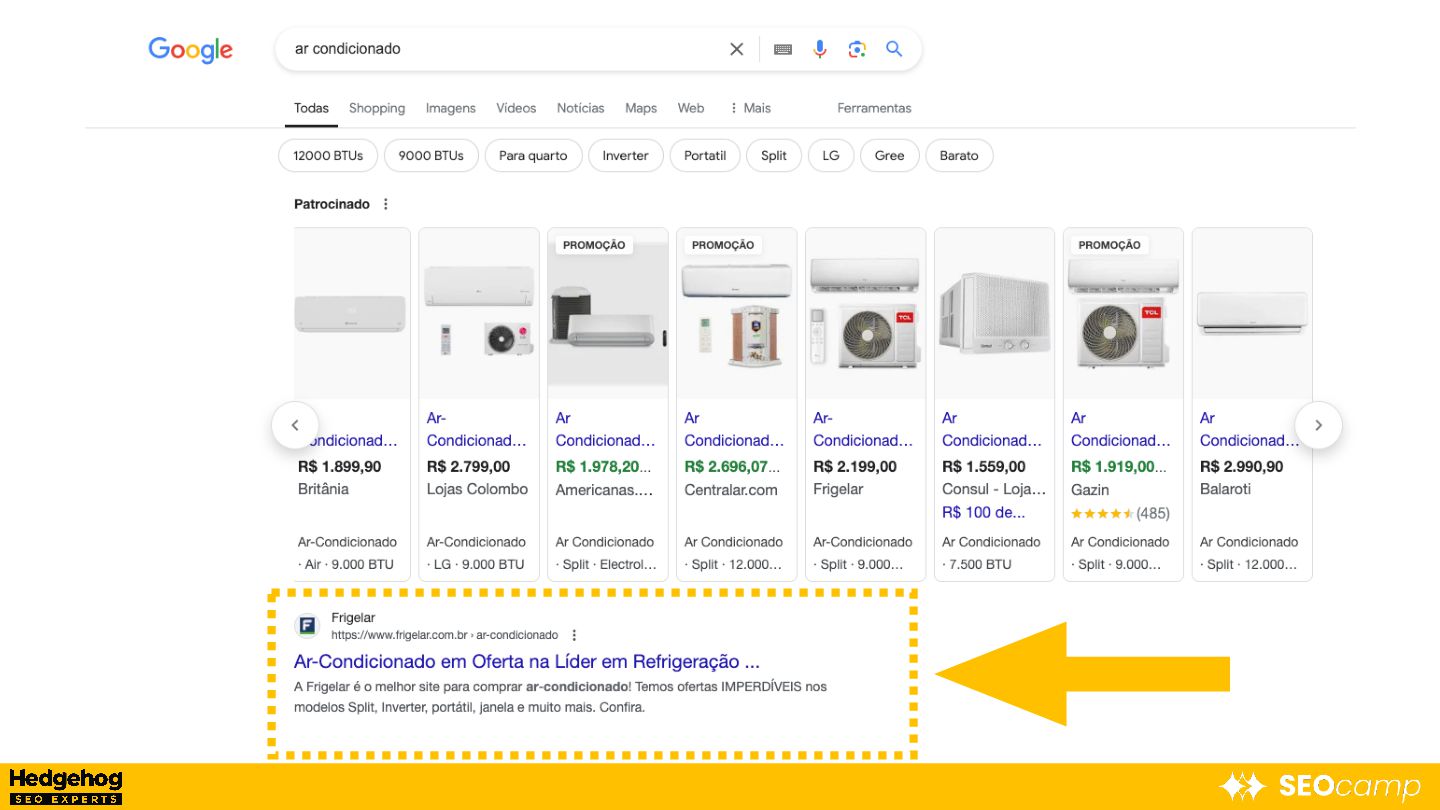
Task: Switch to the Shopping tab
Action: pyautogui.click(x=377, y=108)
